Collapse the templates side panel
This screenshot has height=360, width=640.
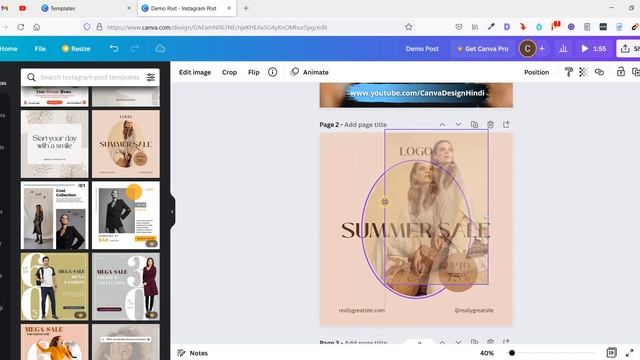(172, 211)
